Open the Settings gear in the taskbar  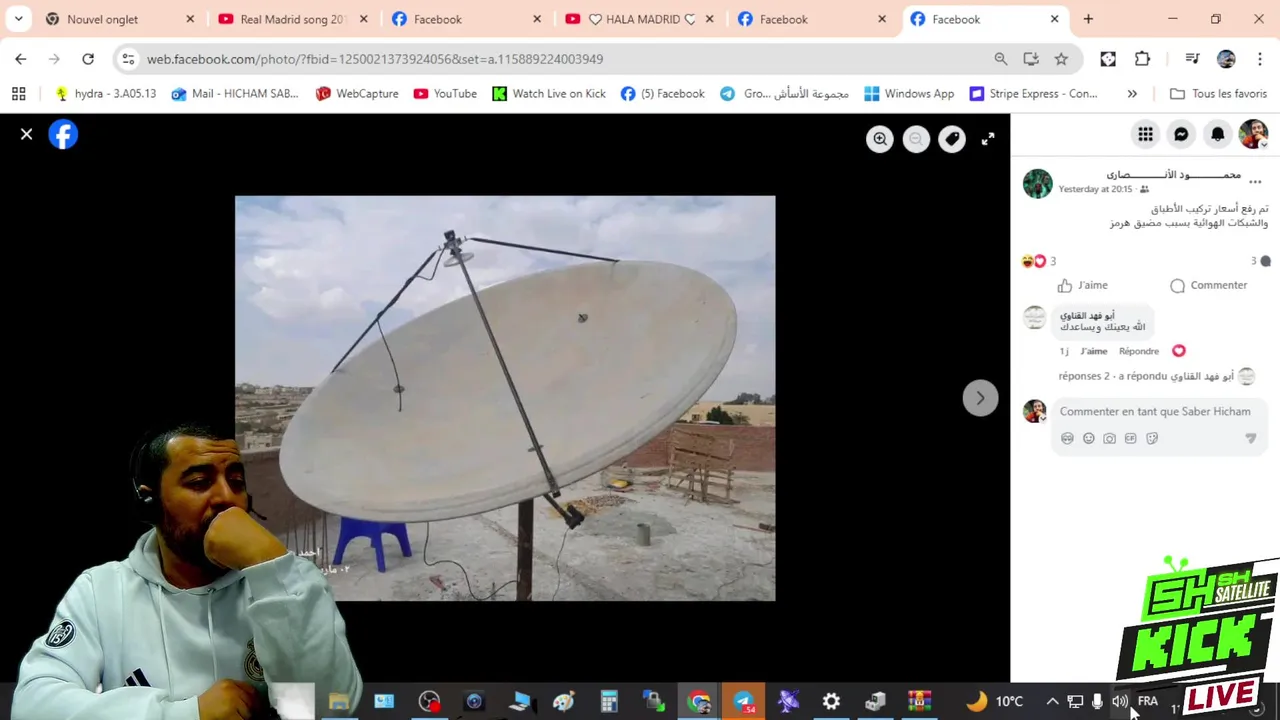pyautogui.click(x=831, y=702)
